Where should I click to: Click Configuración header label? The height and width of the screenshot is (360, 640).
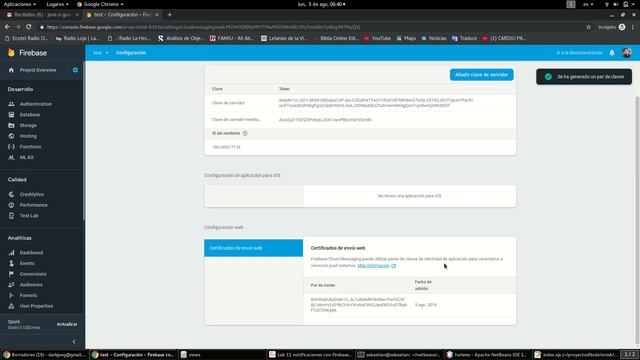pyautogui.click(x=131, y=53)
